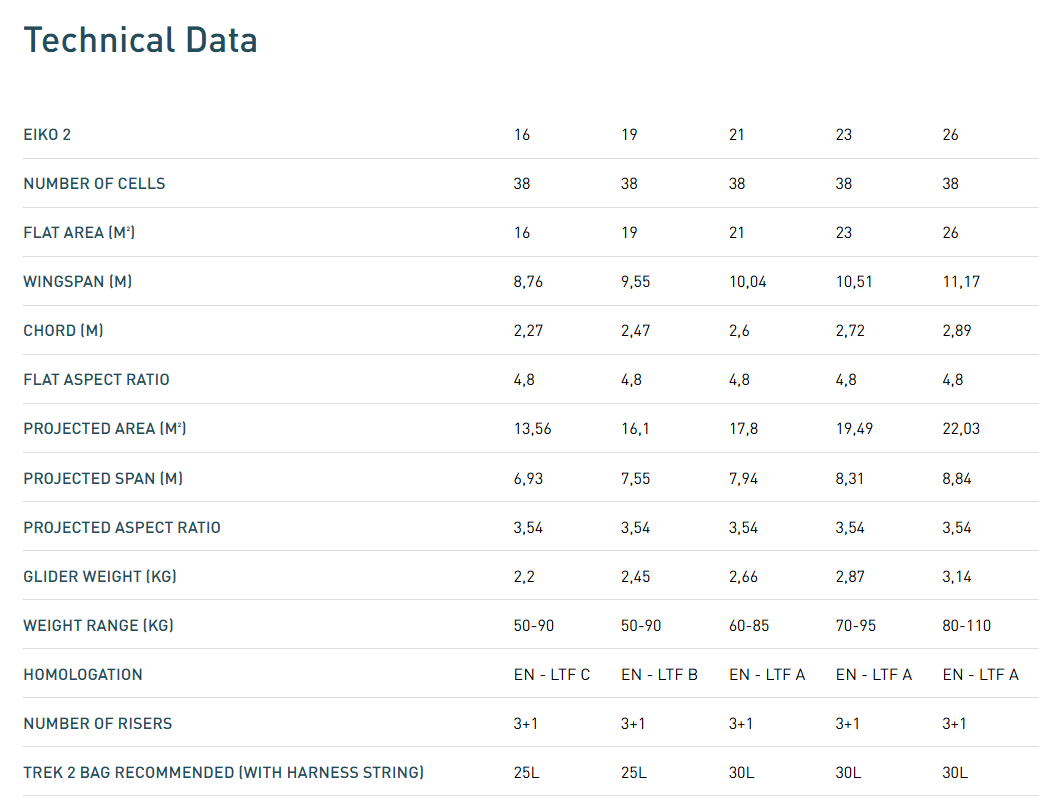Click the FLAT ASPECT RATIO label
Image resolution: width=1039 pixels, height=805 pixels.
(96, 380)
